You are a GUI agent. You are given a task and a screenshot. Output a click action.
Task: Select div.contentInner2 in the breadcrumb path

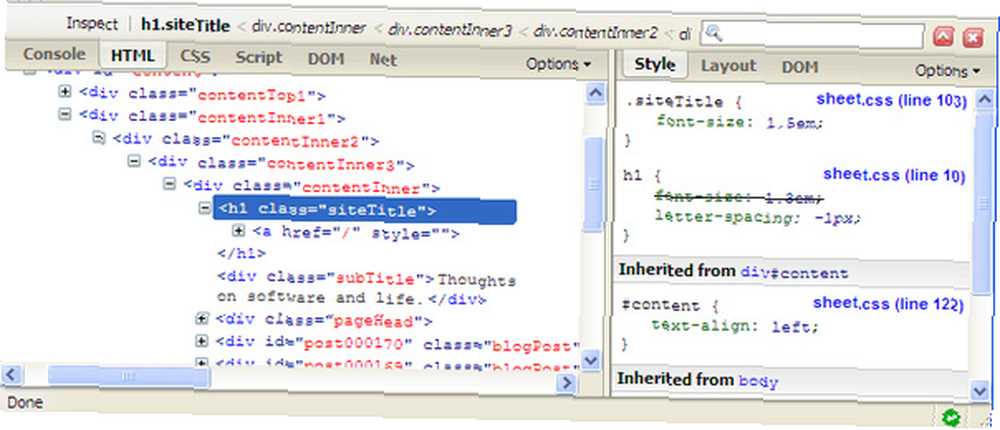pyautogui.click(x=595, y=31)
